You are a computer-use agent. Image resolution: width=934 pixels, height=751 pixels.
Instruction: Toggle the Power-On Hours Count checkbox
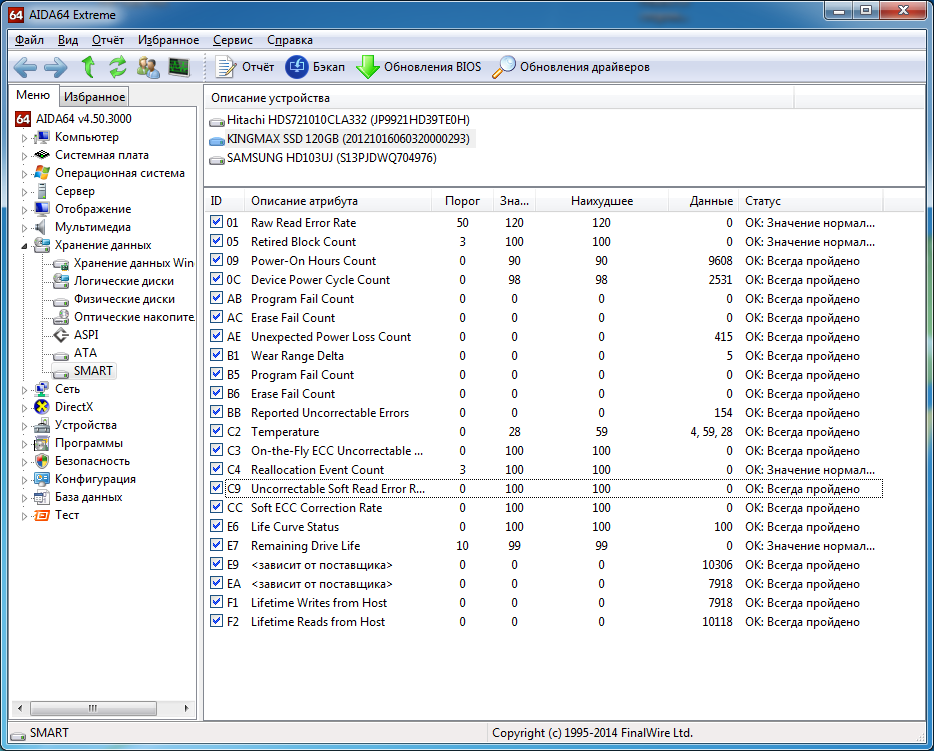click(x=216, y=260)
